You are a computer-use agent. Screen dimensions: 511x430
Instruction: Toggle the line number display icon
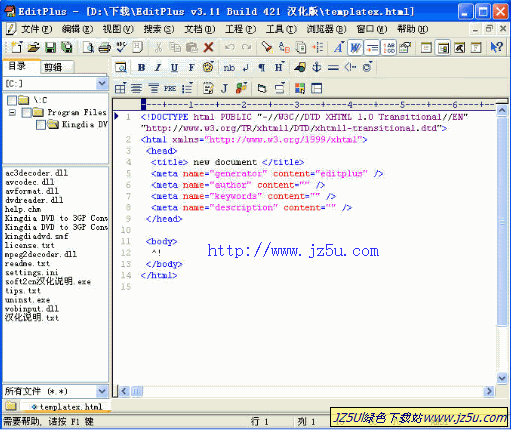pyautogui.click(x=389, y=48)
